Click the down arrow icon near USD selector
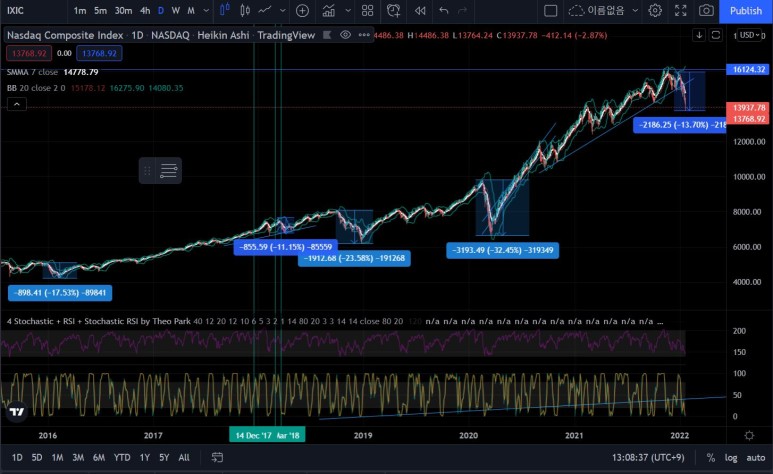The height and width of the screenshot is (474, 773). coord(699,35)
